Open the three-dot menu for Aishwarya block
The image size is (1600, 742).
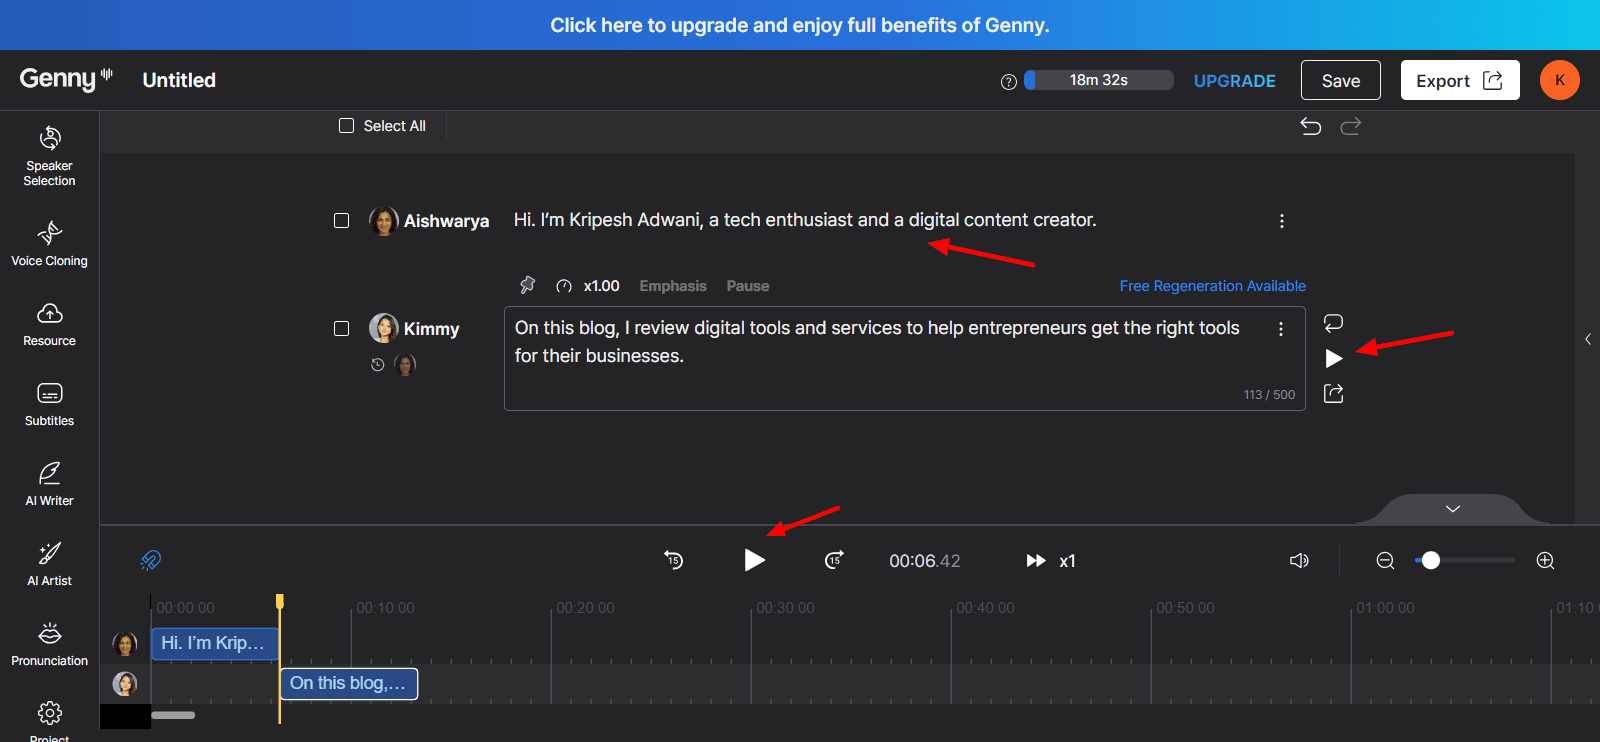pyautogui.click(x=1281, y=221)
